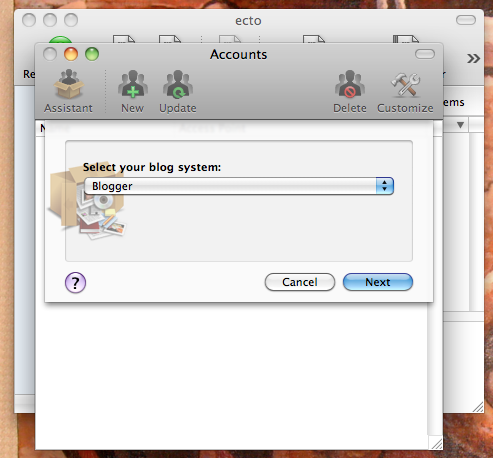Image resolution: width=493 pixels, height=458 pixels.
Task: Click the ecto window resize handle
Action: coord(478,407)
